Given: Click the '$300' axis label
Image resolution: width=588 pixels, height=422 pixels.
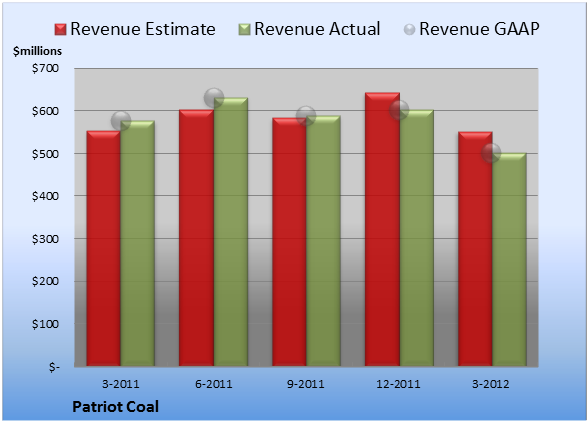Looking at the screenshot, I should click(45, 239).
